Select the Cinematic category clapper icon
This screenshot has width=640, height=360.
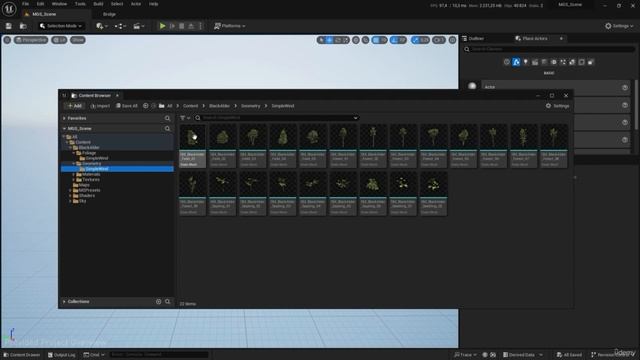[x=535, y=62]
